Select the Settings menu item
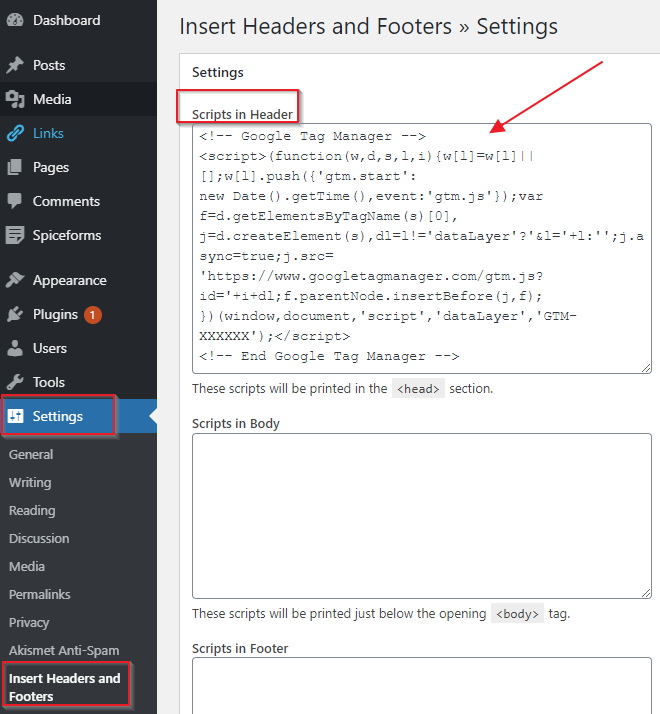 (78, 416)
